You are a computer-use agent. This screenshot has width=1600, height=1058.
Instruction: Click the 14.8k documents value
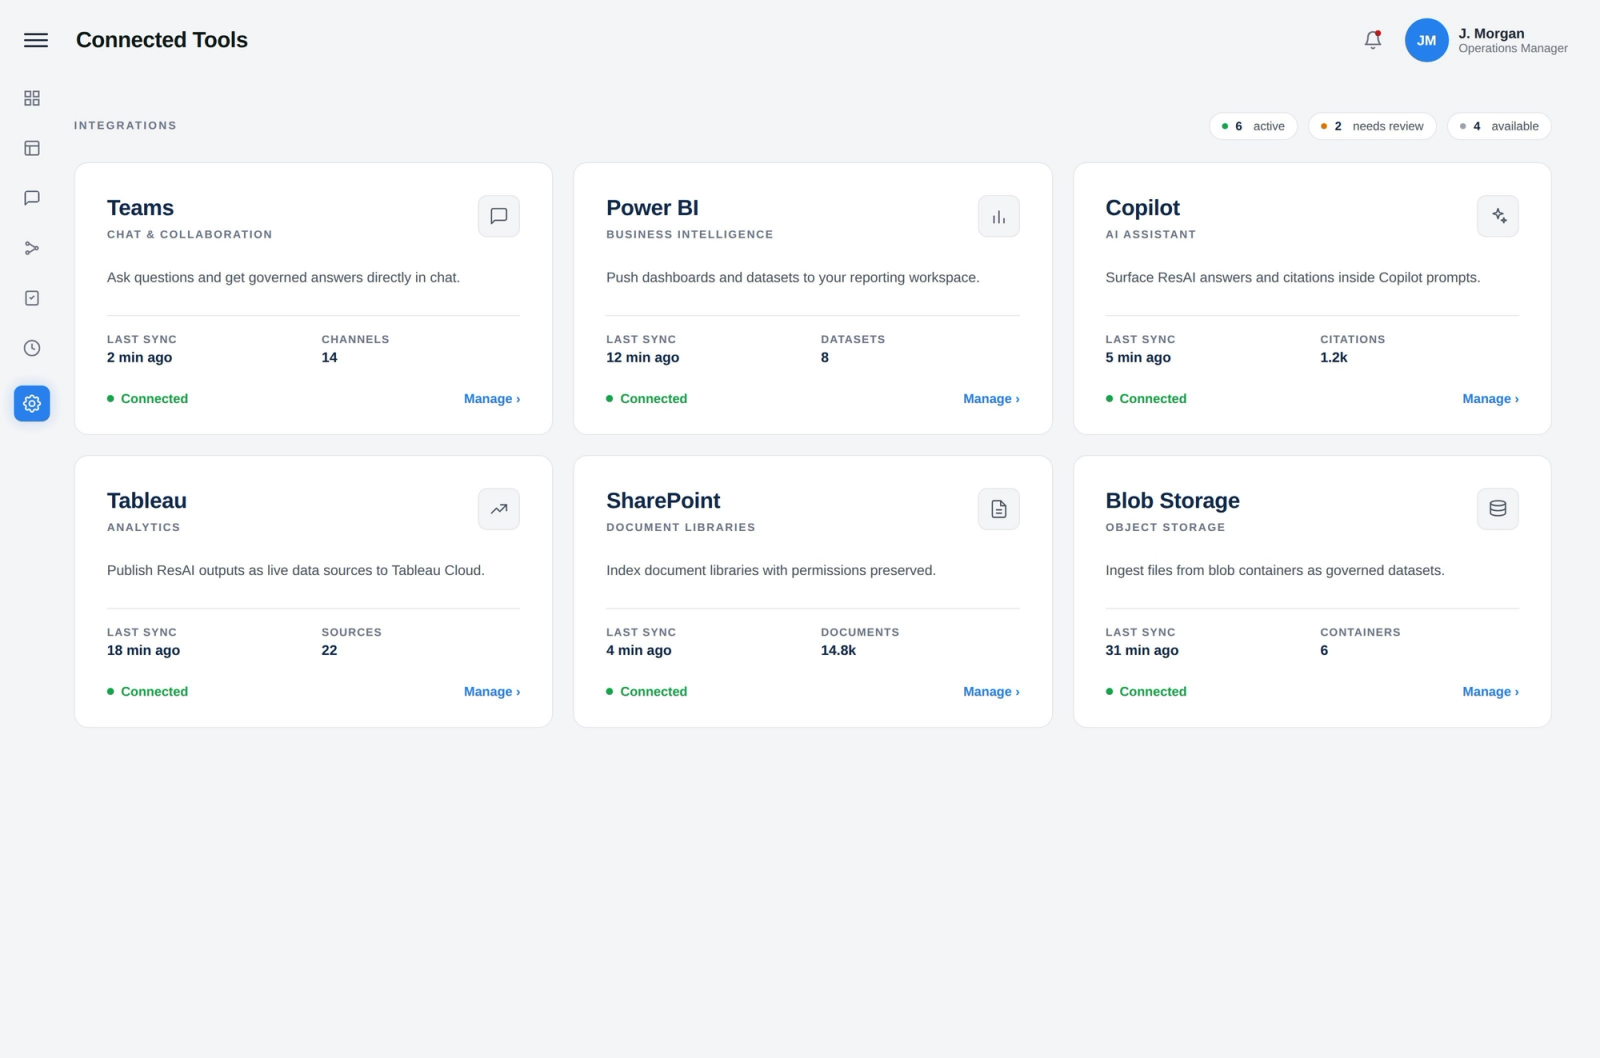pyautogui.click(x=838, y=650)
